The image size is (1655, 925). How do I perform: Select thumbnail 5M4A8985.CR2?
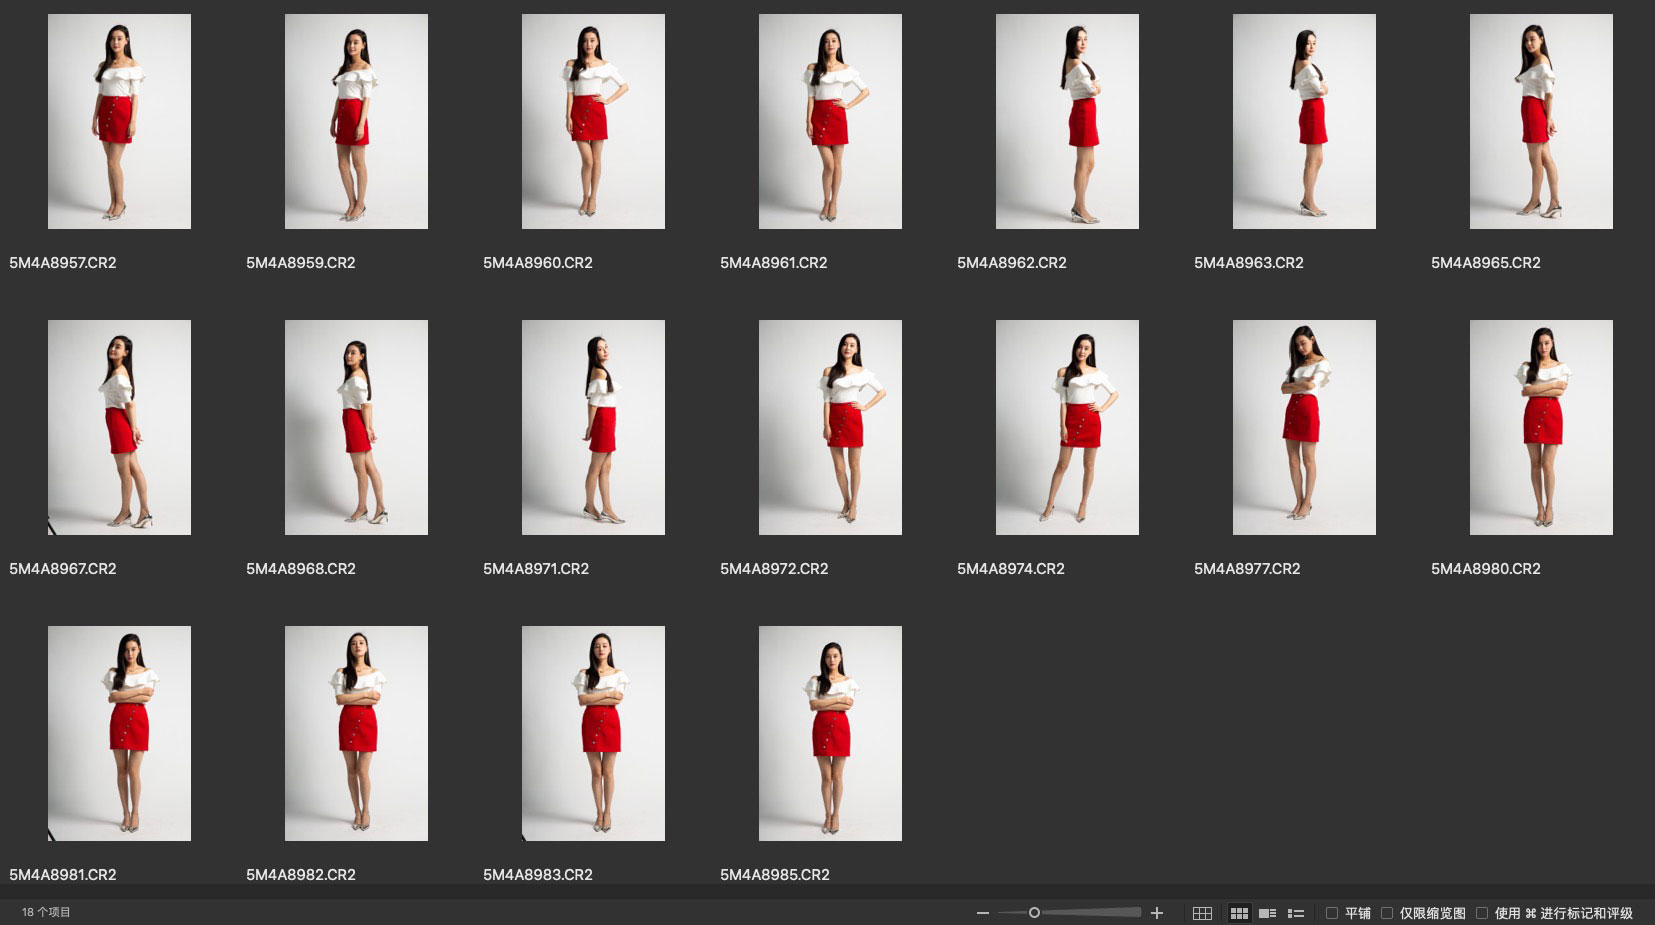point(830,733)
